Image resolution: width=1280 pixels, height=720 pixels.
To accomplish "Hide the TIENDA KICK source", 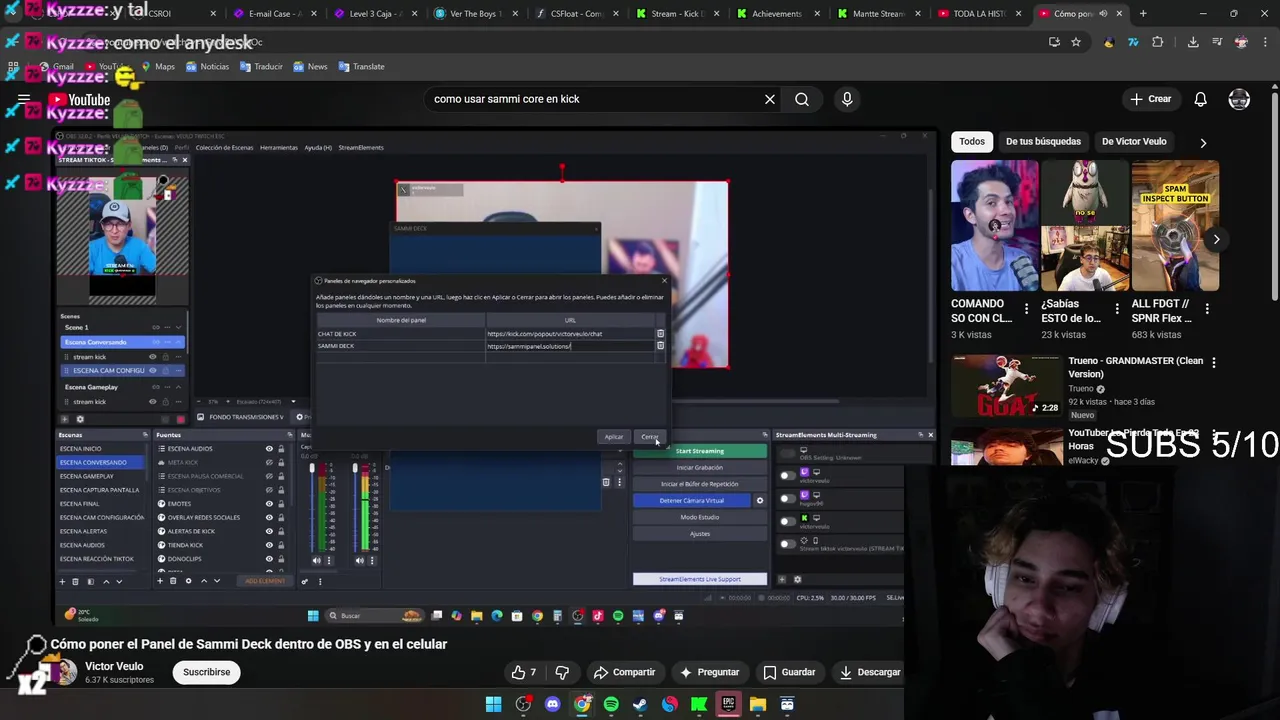I will 269,545.
